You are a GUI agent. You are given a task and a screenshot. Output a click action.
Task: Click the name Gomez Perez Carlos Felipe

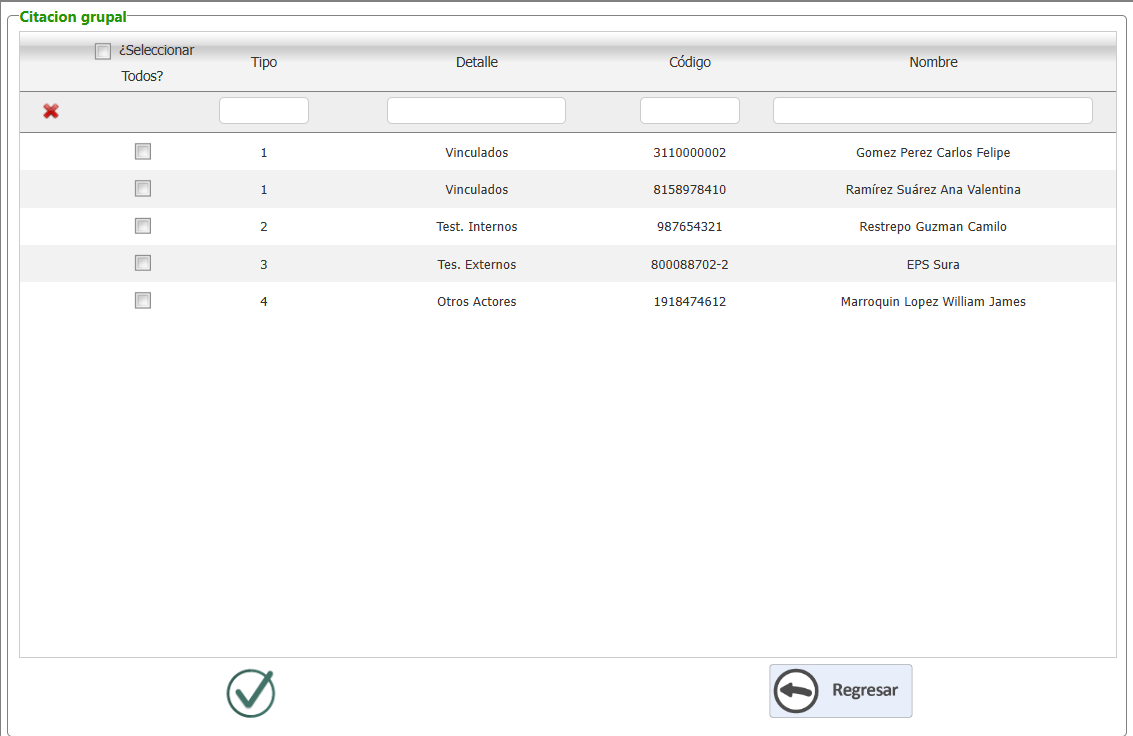(933, 152)
